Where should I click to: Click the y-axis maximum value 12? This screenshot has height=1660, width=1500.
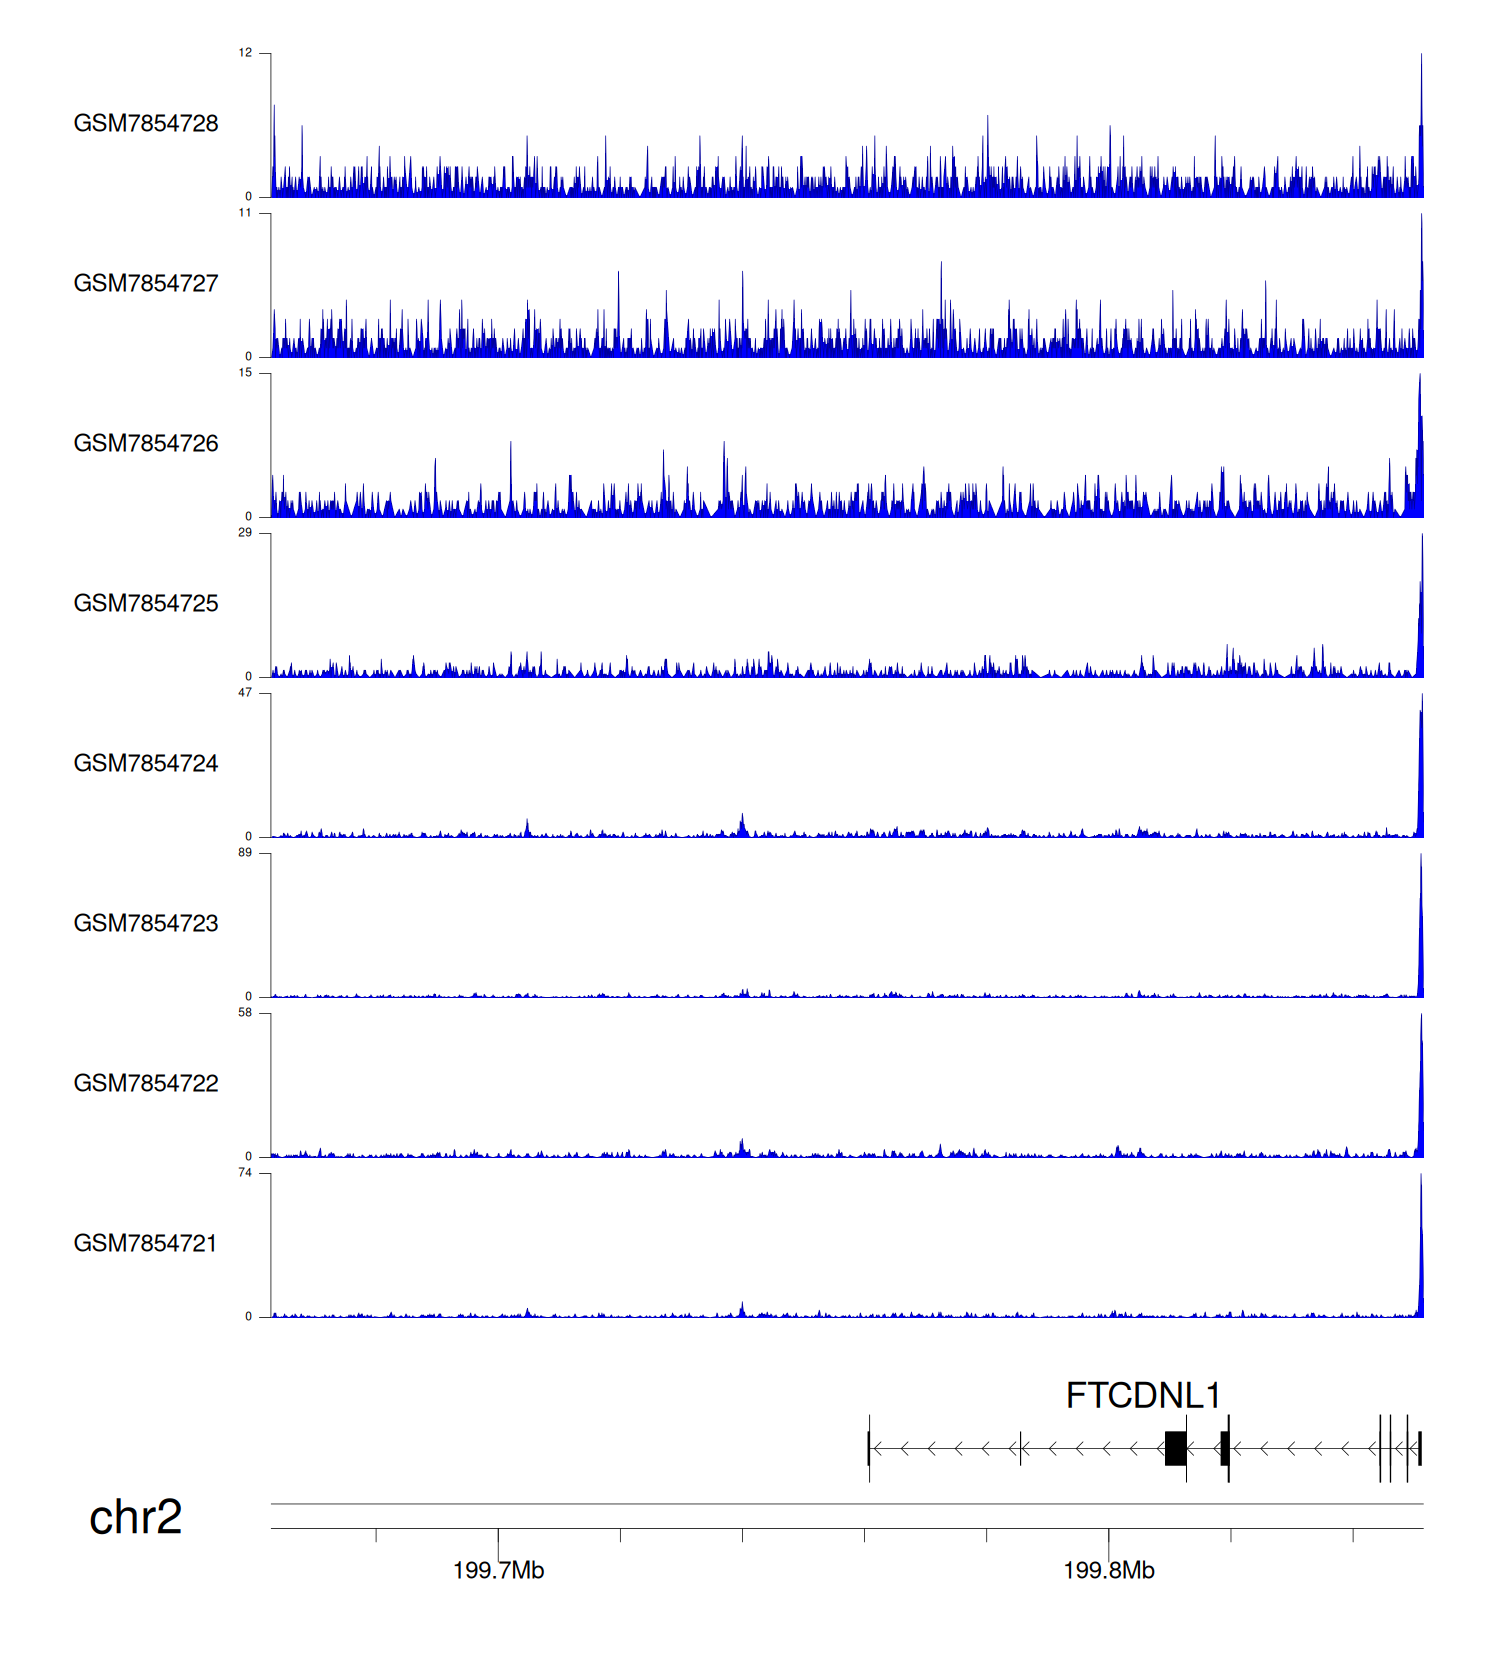[245, 52]
